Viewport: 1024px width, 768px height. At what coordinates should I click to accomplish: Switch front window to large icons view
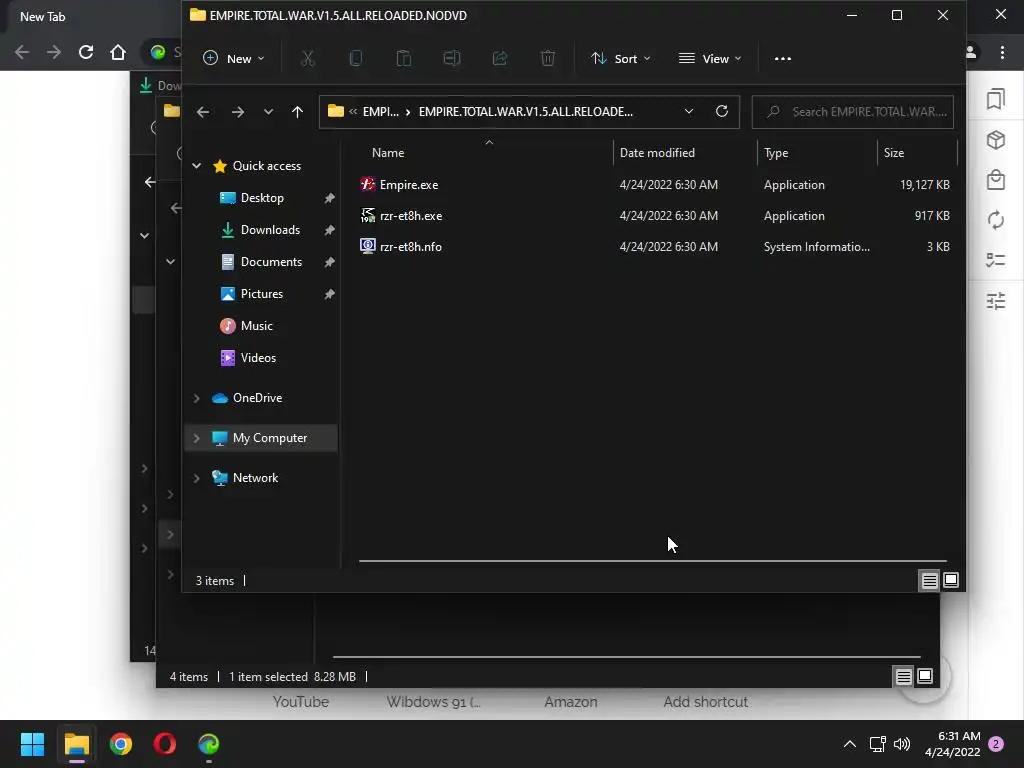click(x=951, y=580)
